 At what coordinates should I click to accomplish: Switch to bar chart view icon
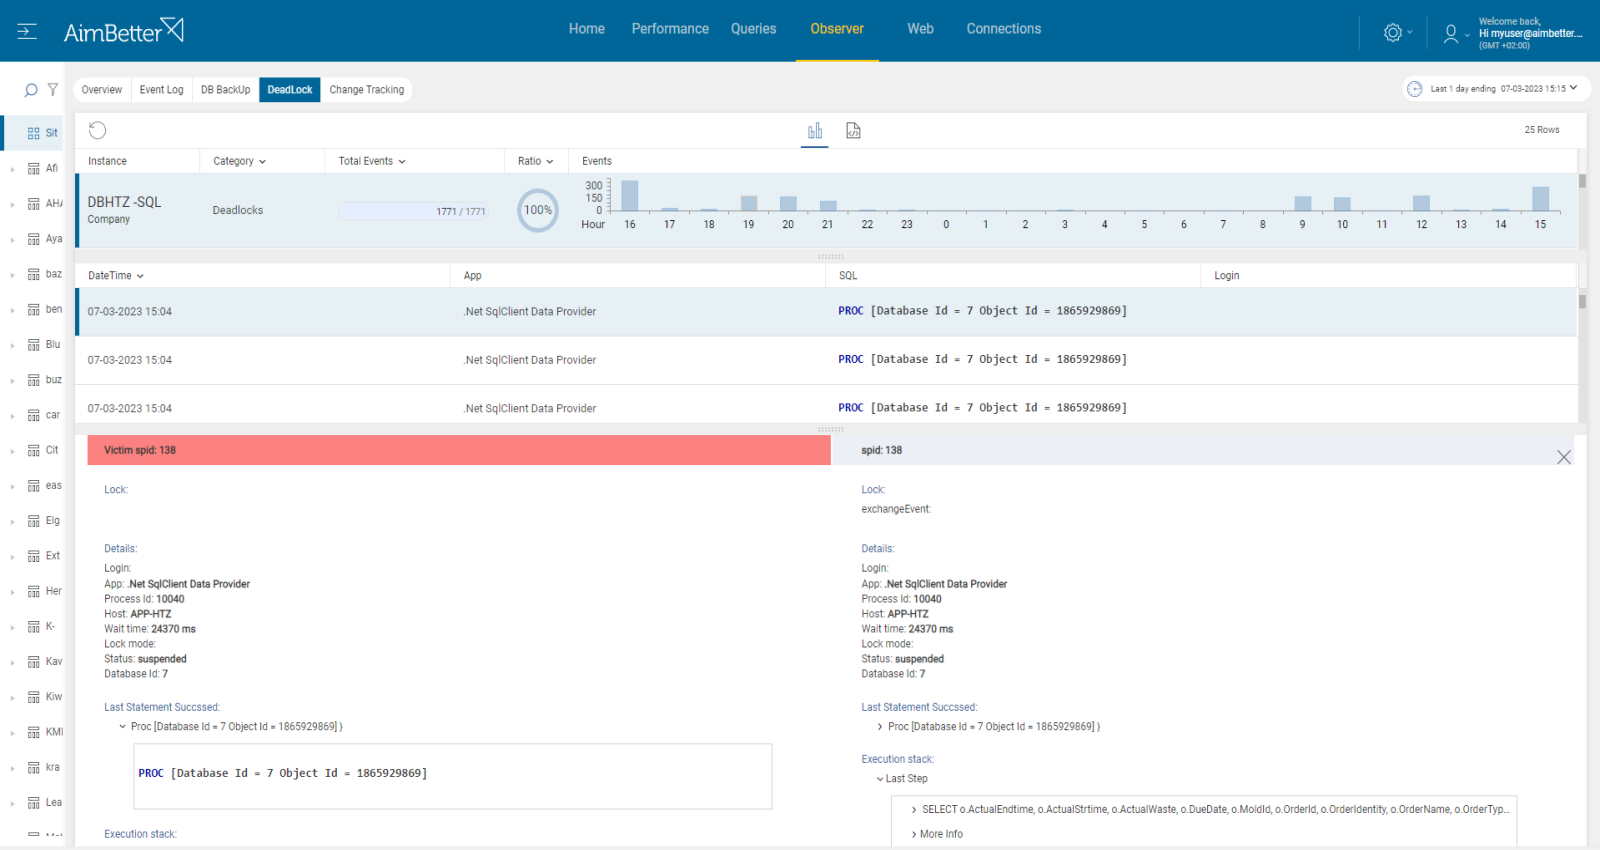pyautogui.click(x=815, y=131)
